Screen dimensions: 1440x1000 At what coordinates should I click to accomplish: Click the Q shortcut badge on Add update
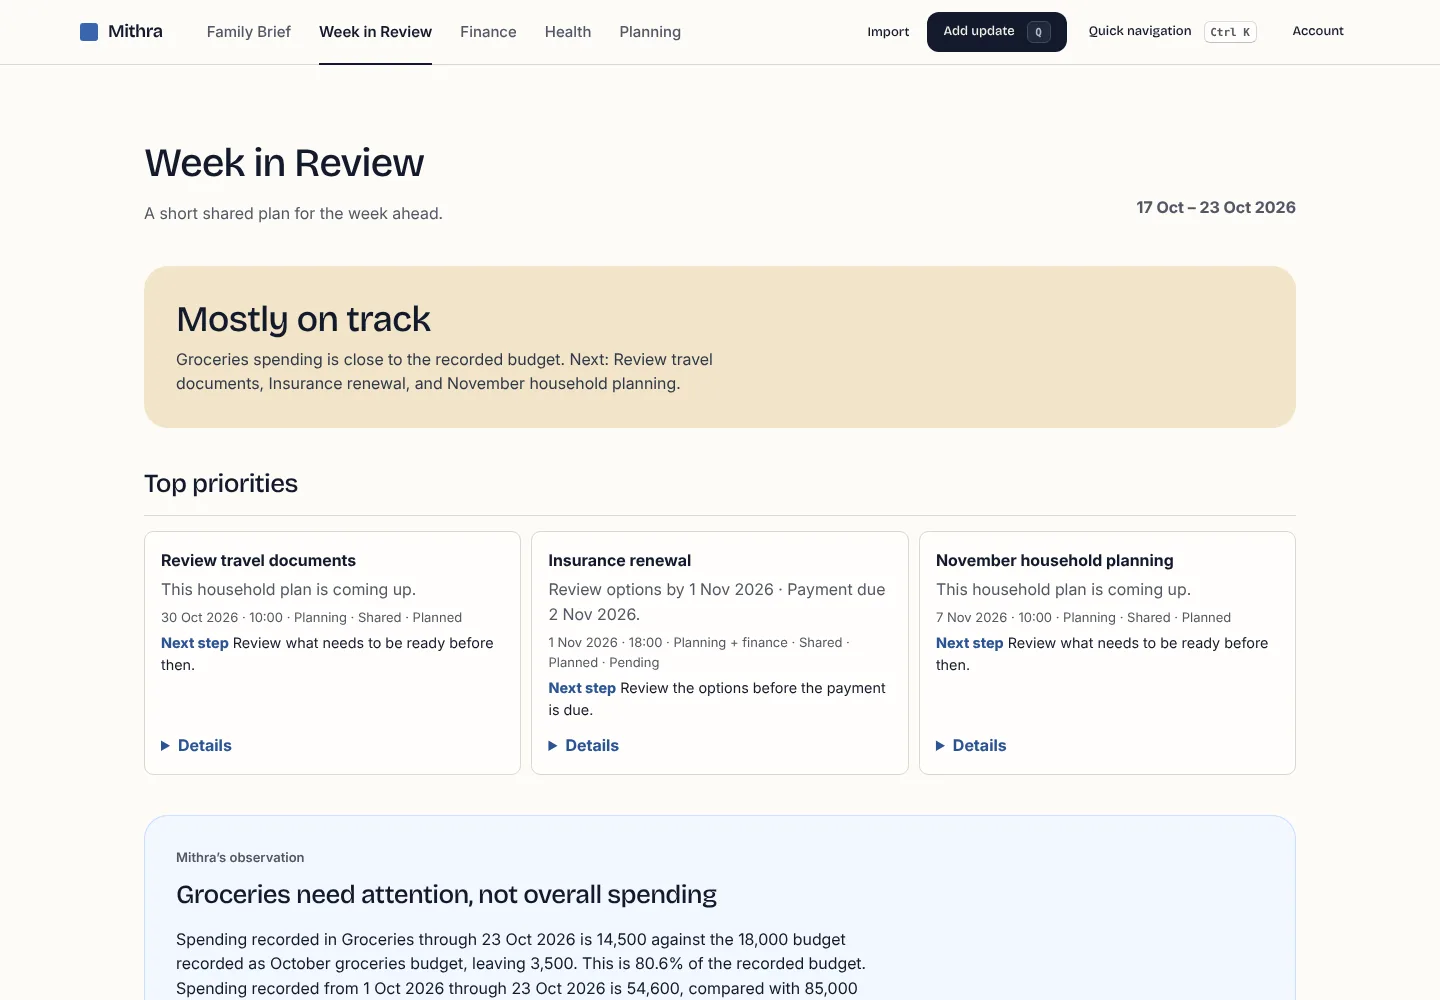click(1038, 32)
